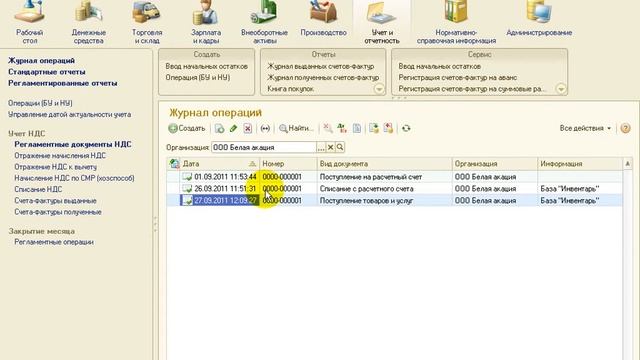This screenshot has height=360, width=640.
Task: Click the red X delete mark icon
Action: point(247,129)
